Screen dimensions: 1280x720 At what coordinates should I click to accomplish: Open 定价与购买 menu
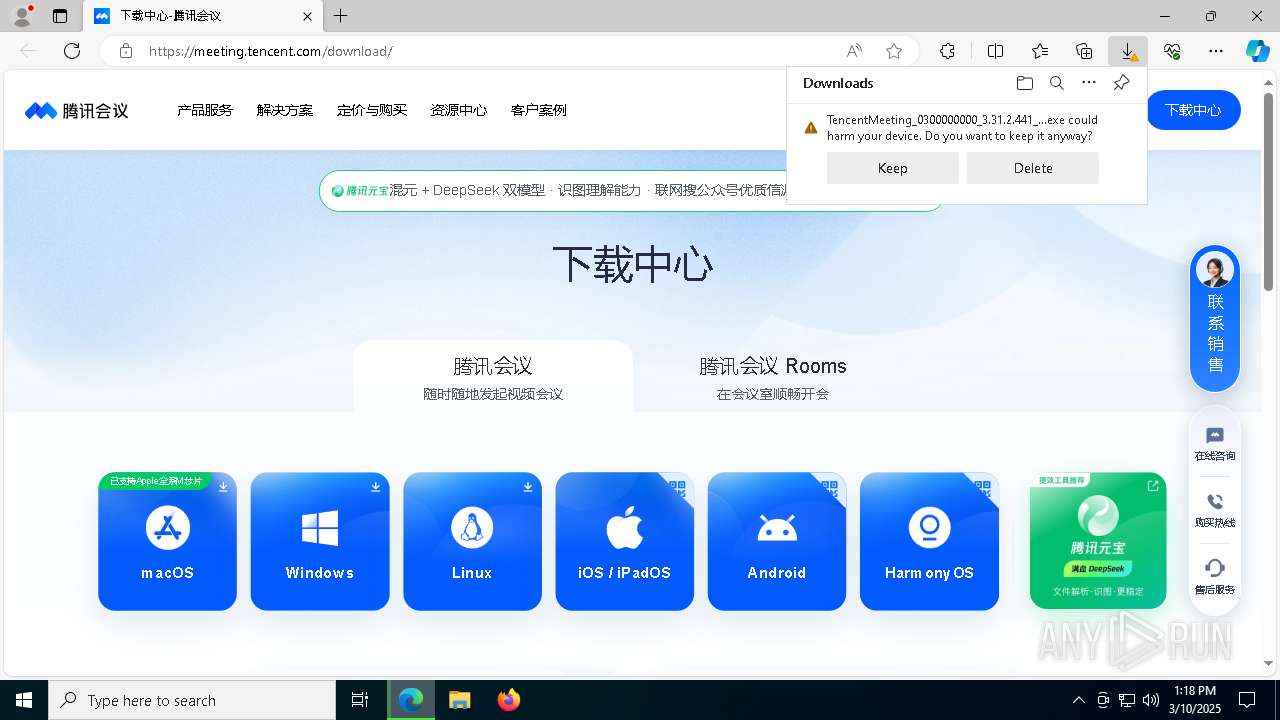coord(372,110)
